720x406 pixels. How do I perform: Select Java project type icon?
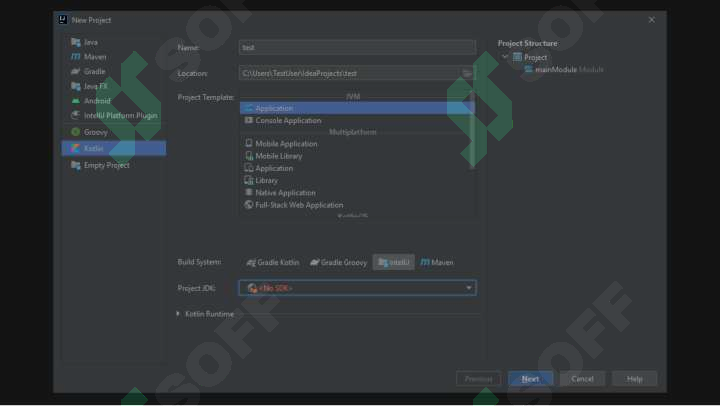pos(76,42)
